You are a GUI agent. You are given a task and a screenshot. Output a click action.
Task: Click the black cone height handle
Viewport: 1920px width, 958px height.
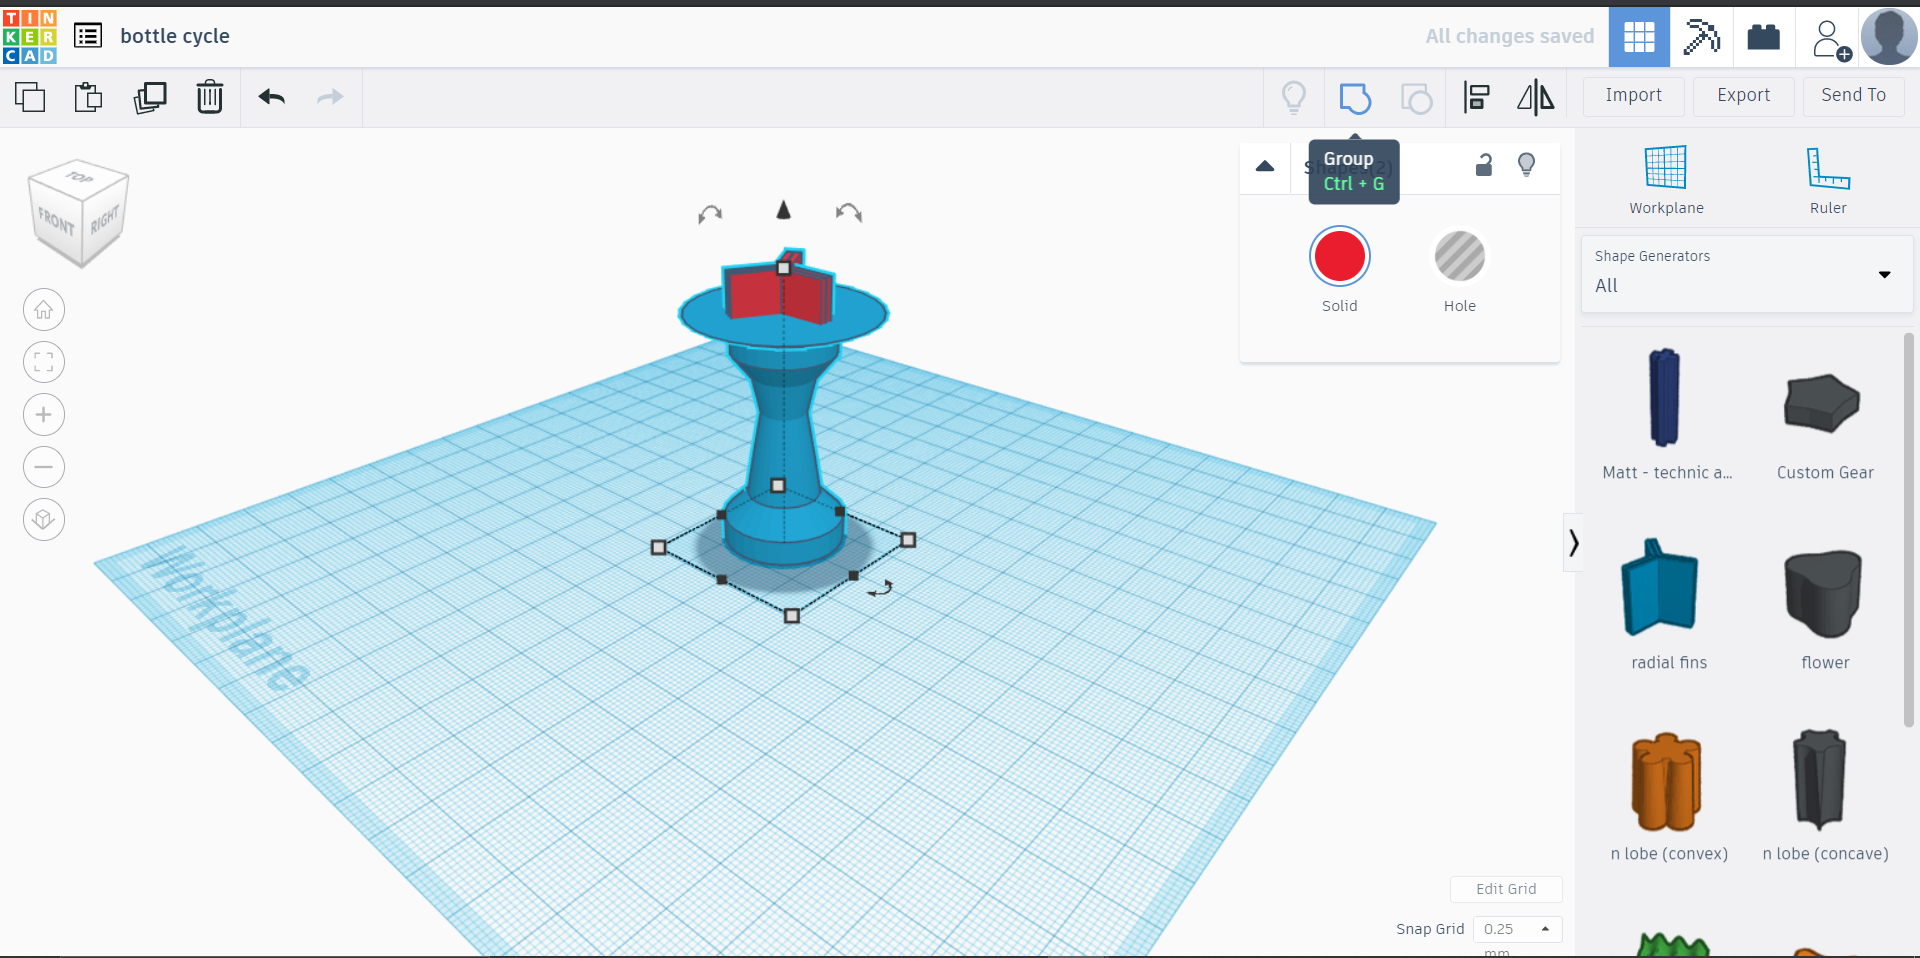pyautogui.click(x=784, y=209)
